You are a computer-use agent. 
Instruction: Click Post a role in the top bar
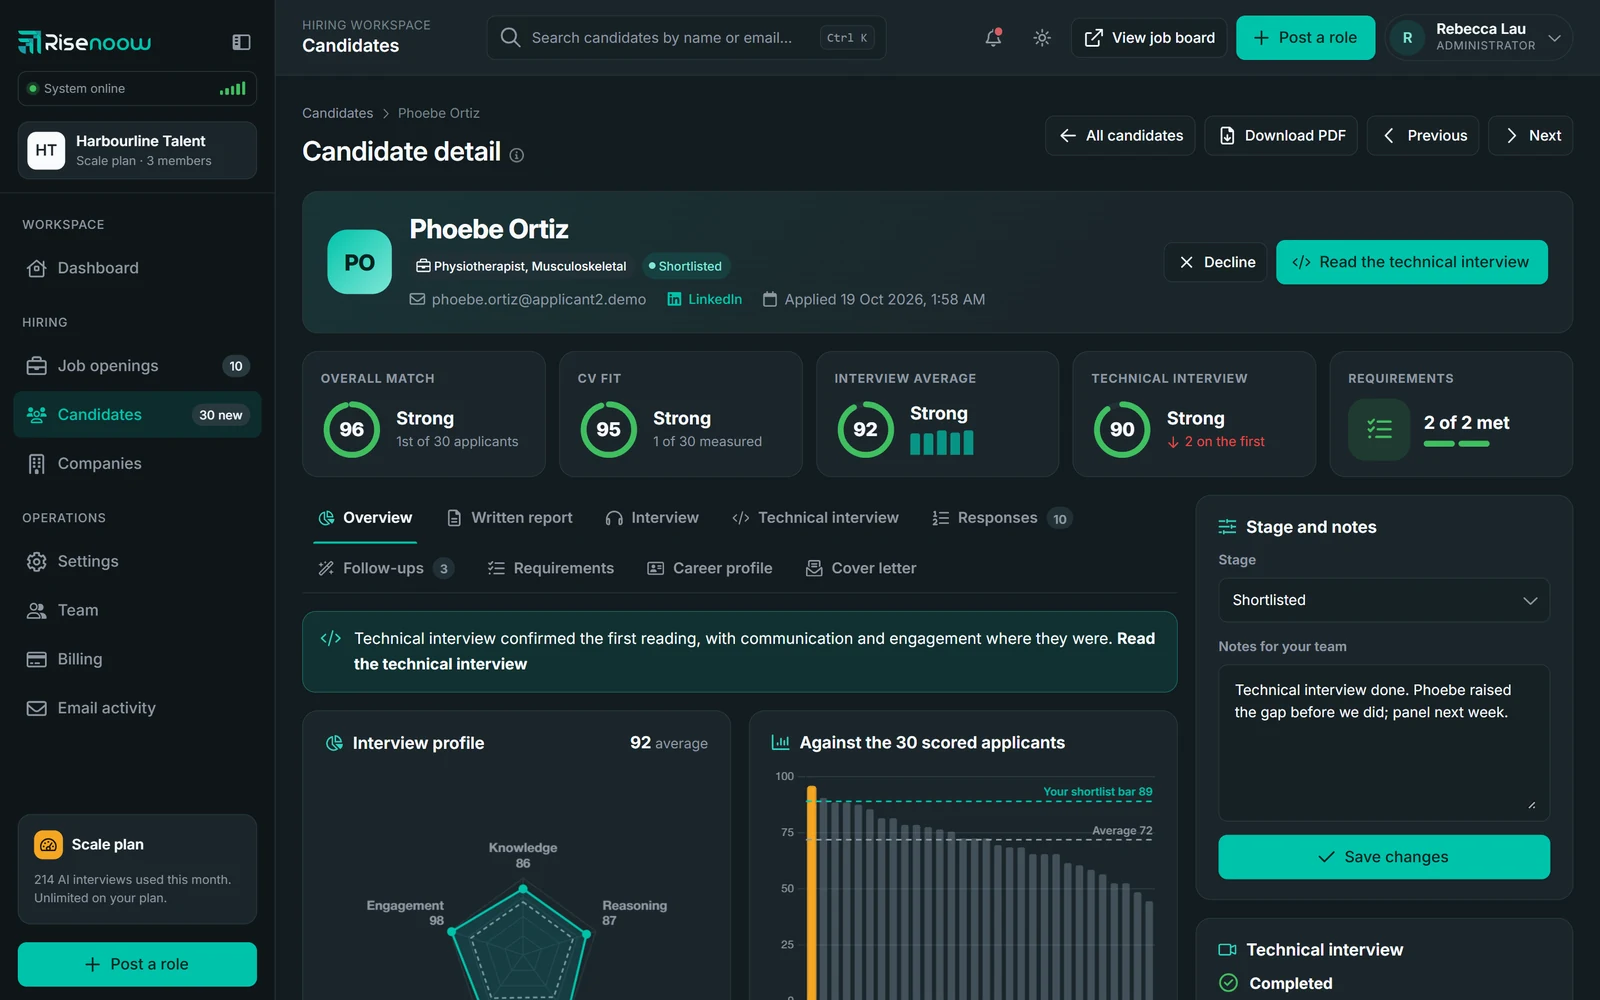1305,38
